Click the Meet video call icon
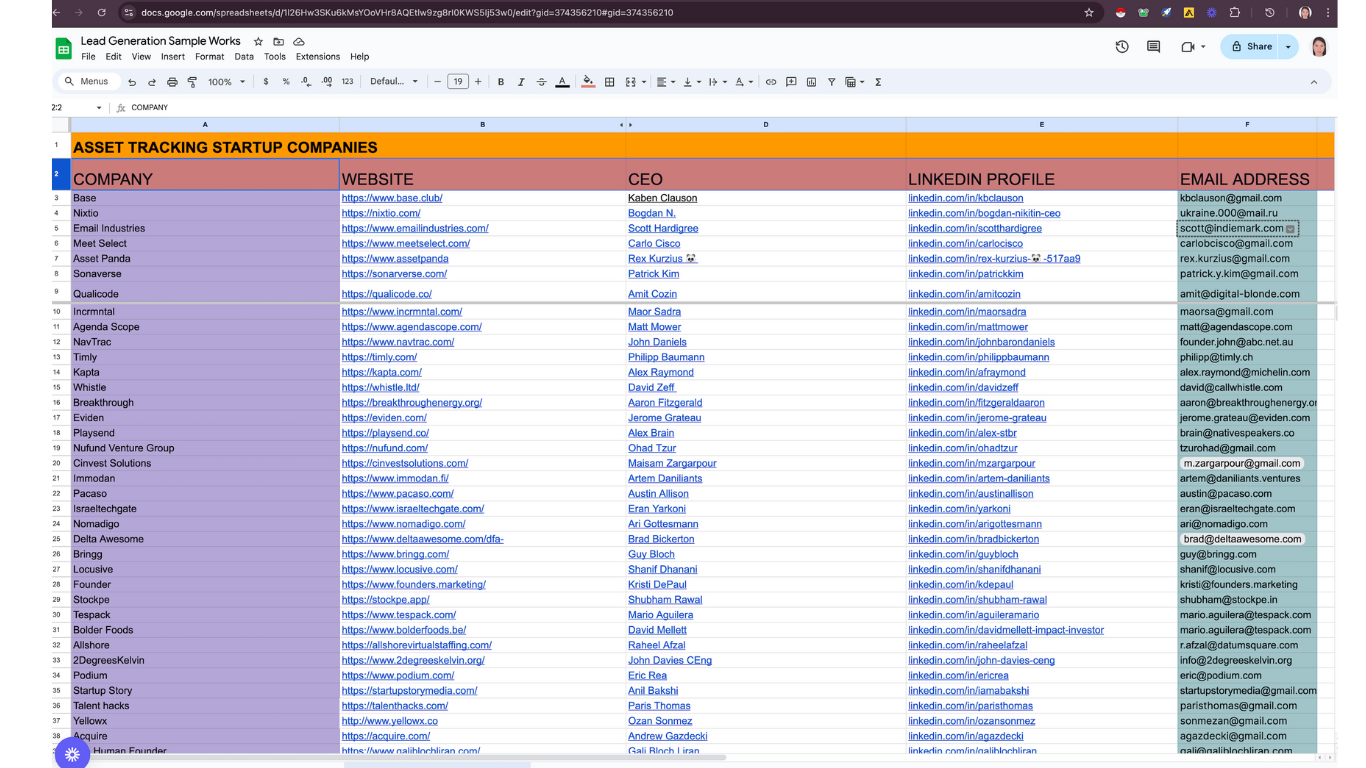Viewport: 1366px width, 768px height. [x=1188, y=47]
